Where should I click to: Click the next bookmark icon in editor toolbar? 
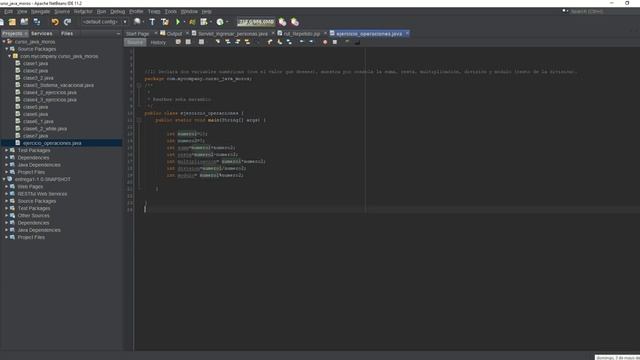(280, 42)
